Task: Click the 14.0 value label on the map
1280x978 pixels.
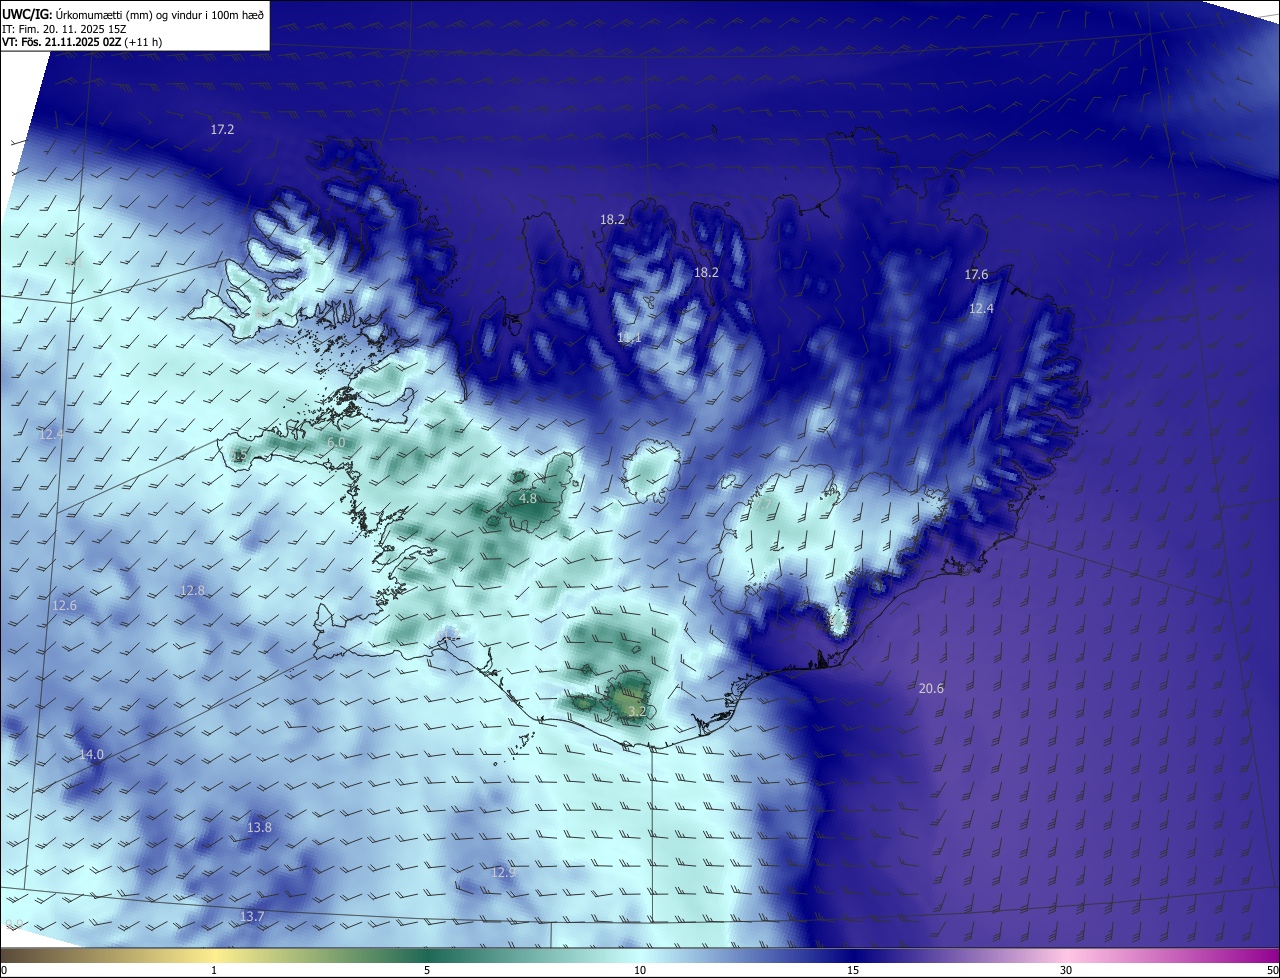Action: (91, 754)
